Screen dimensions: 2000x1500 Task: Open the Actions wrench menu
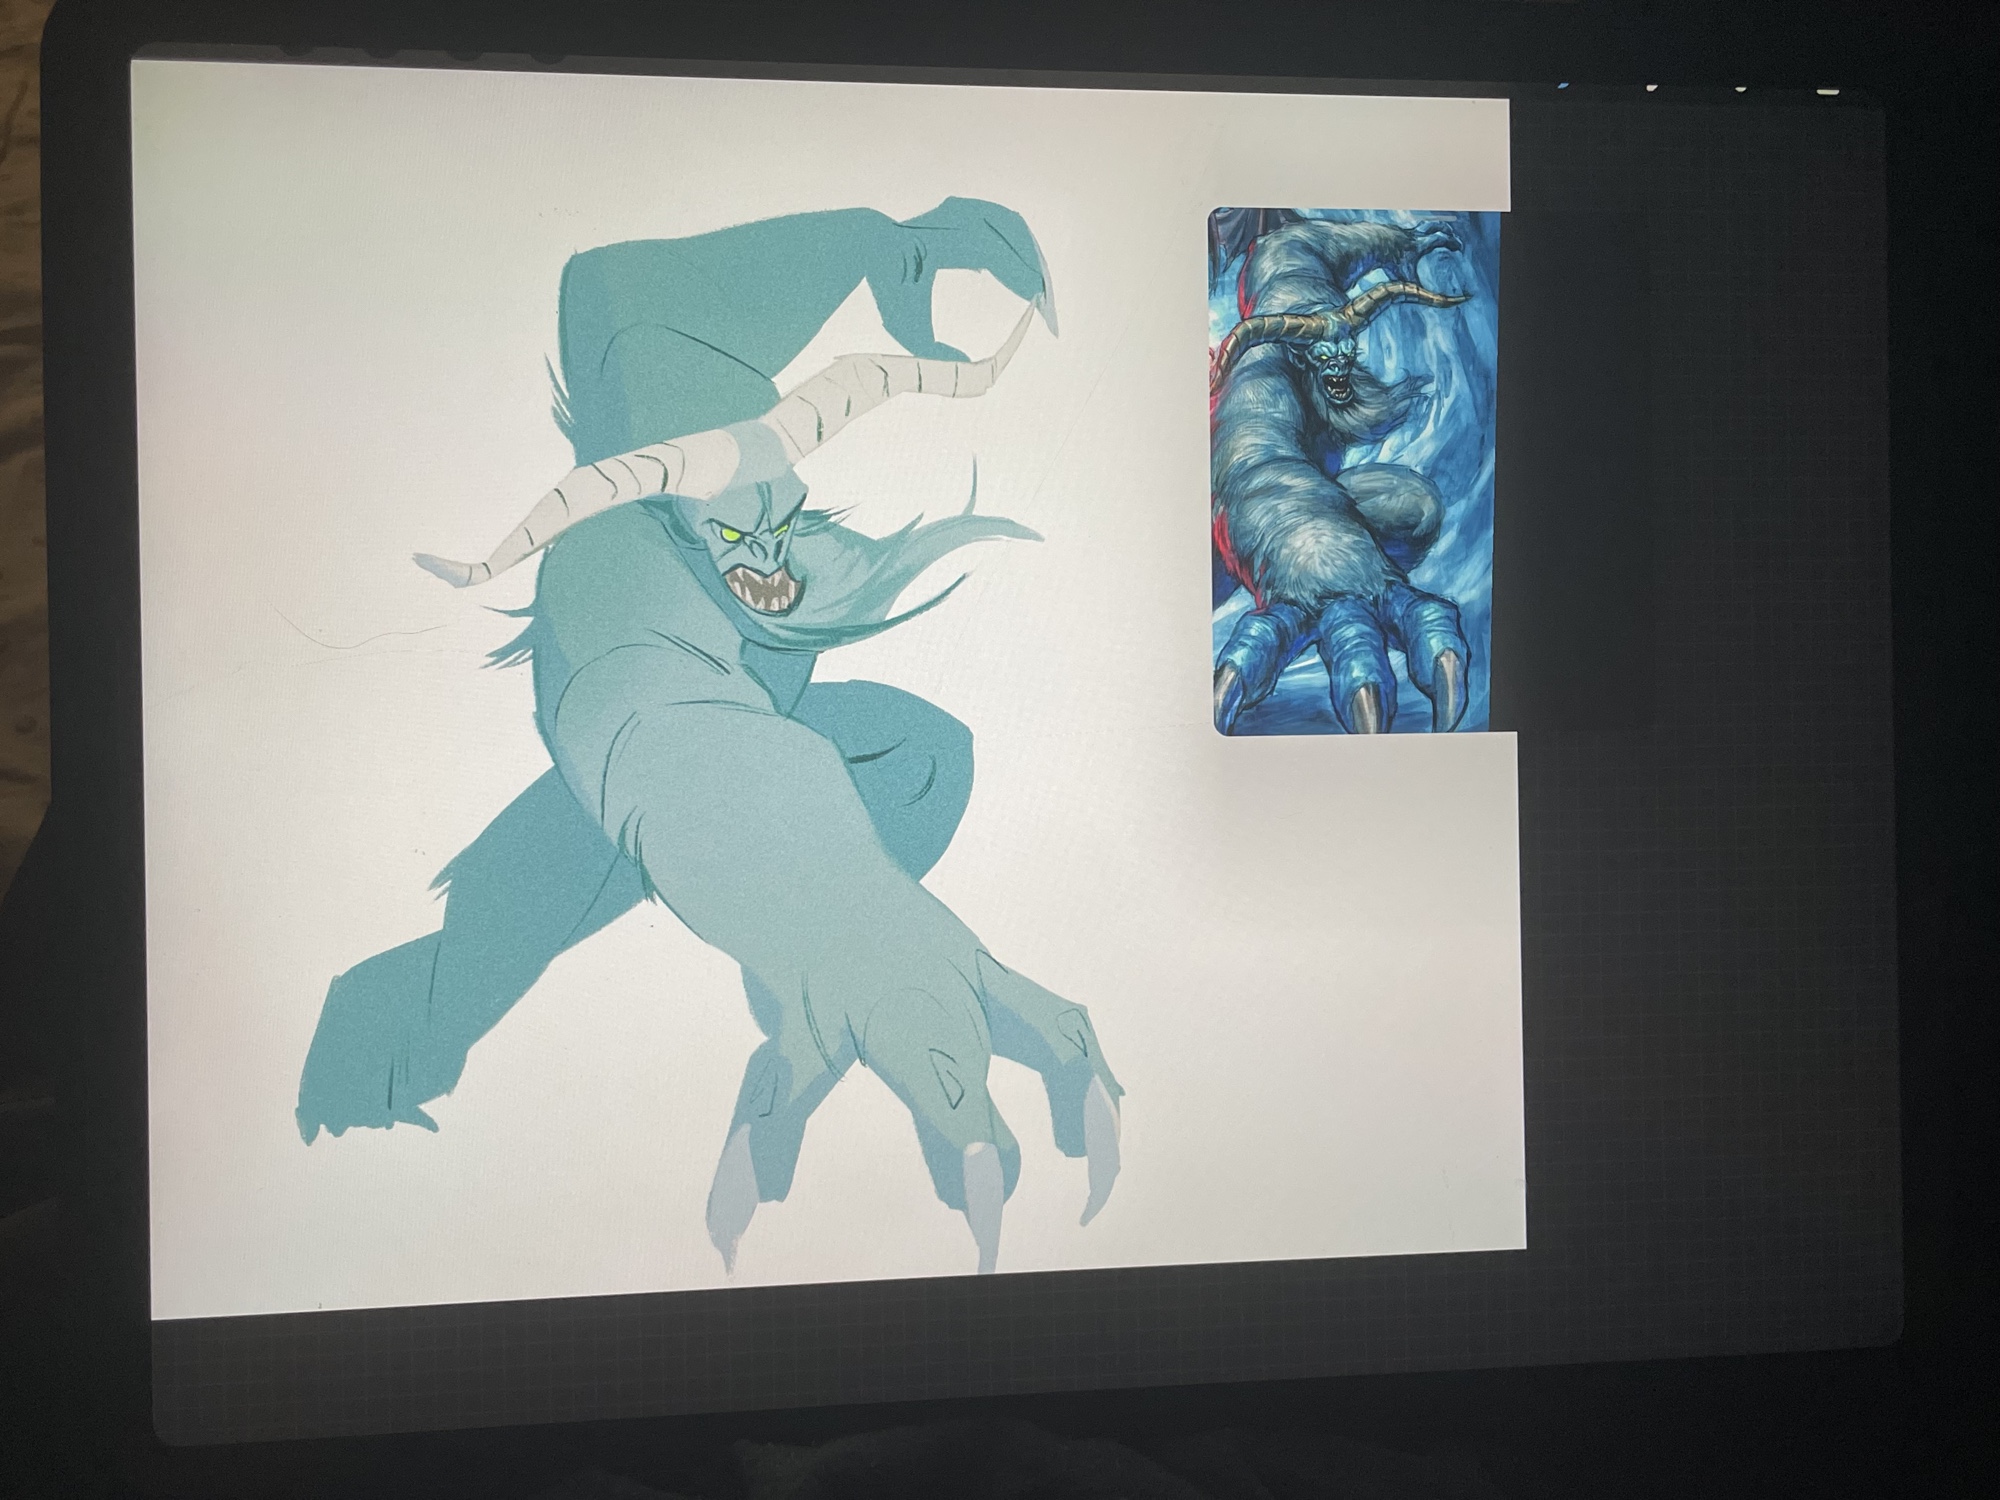298,48
